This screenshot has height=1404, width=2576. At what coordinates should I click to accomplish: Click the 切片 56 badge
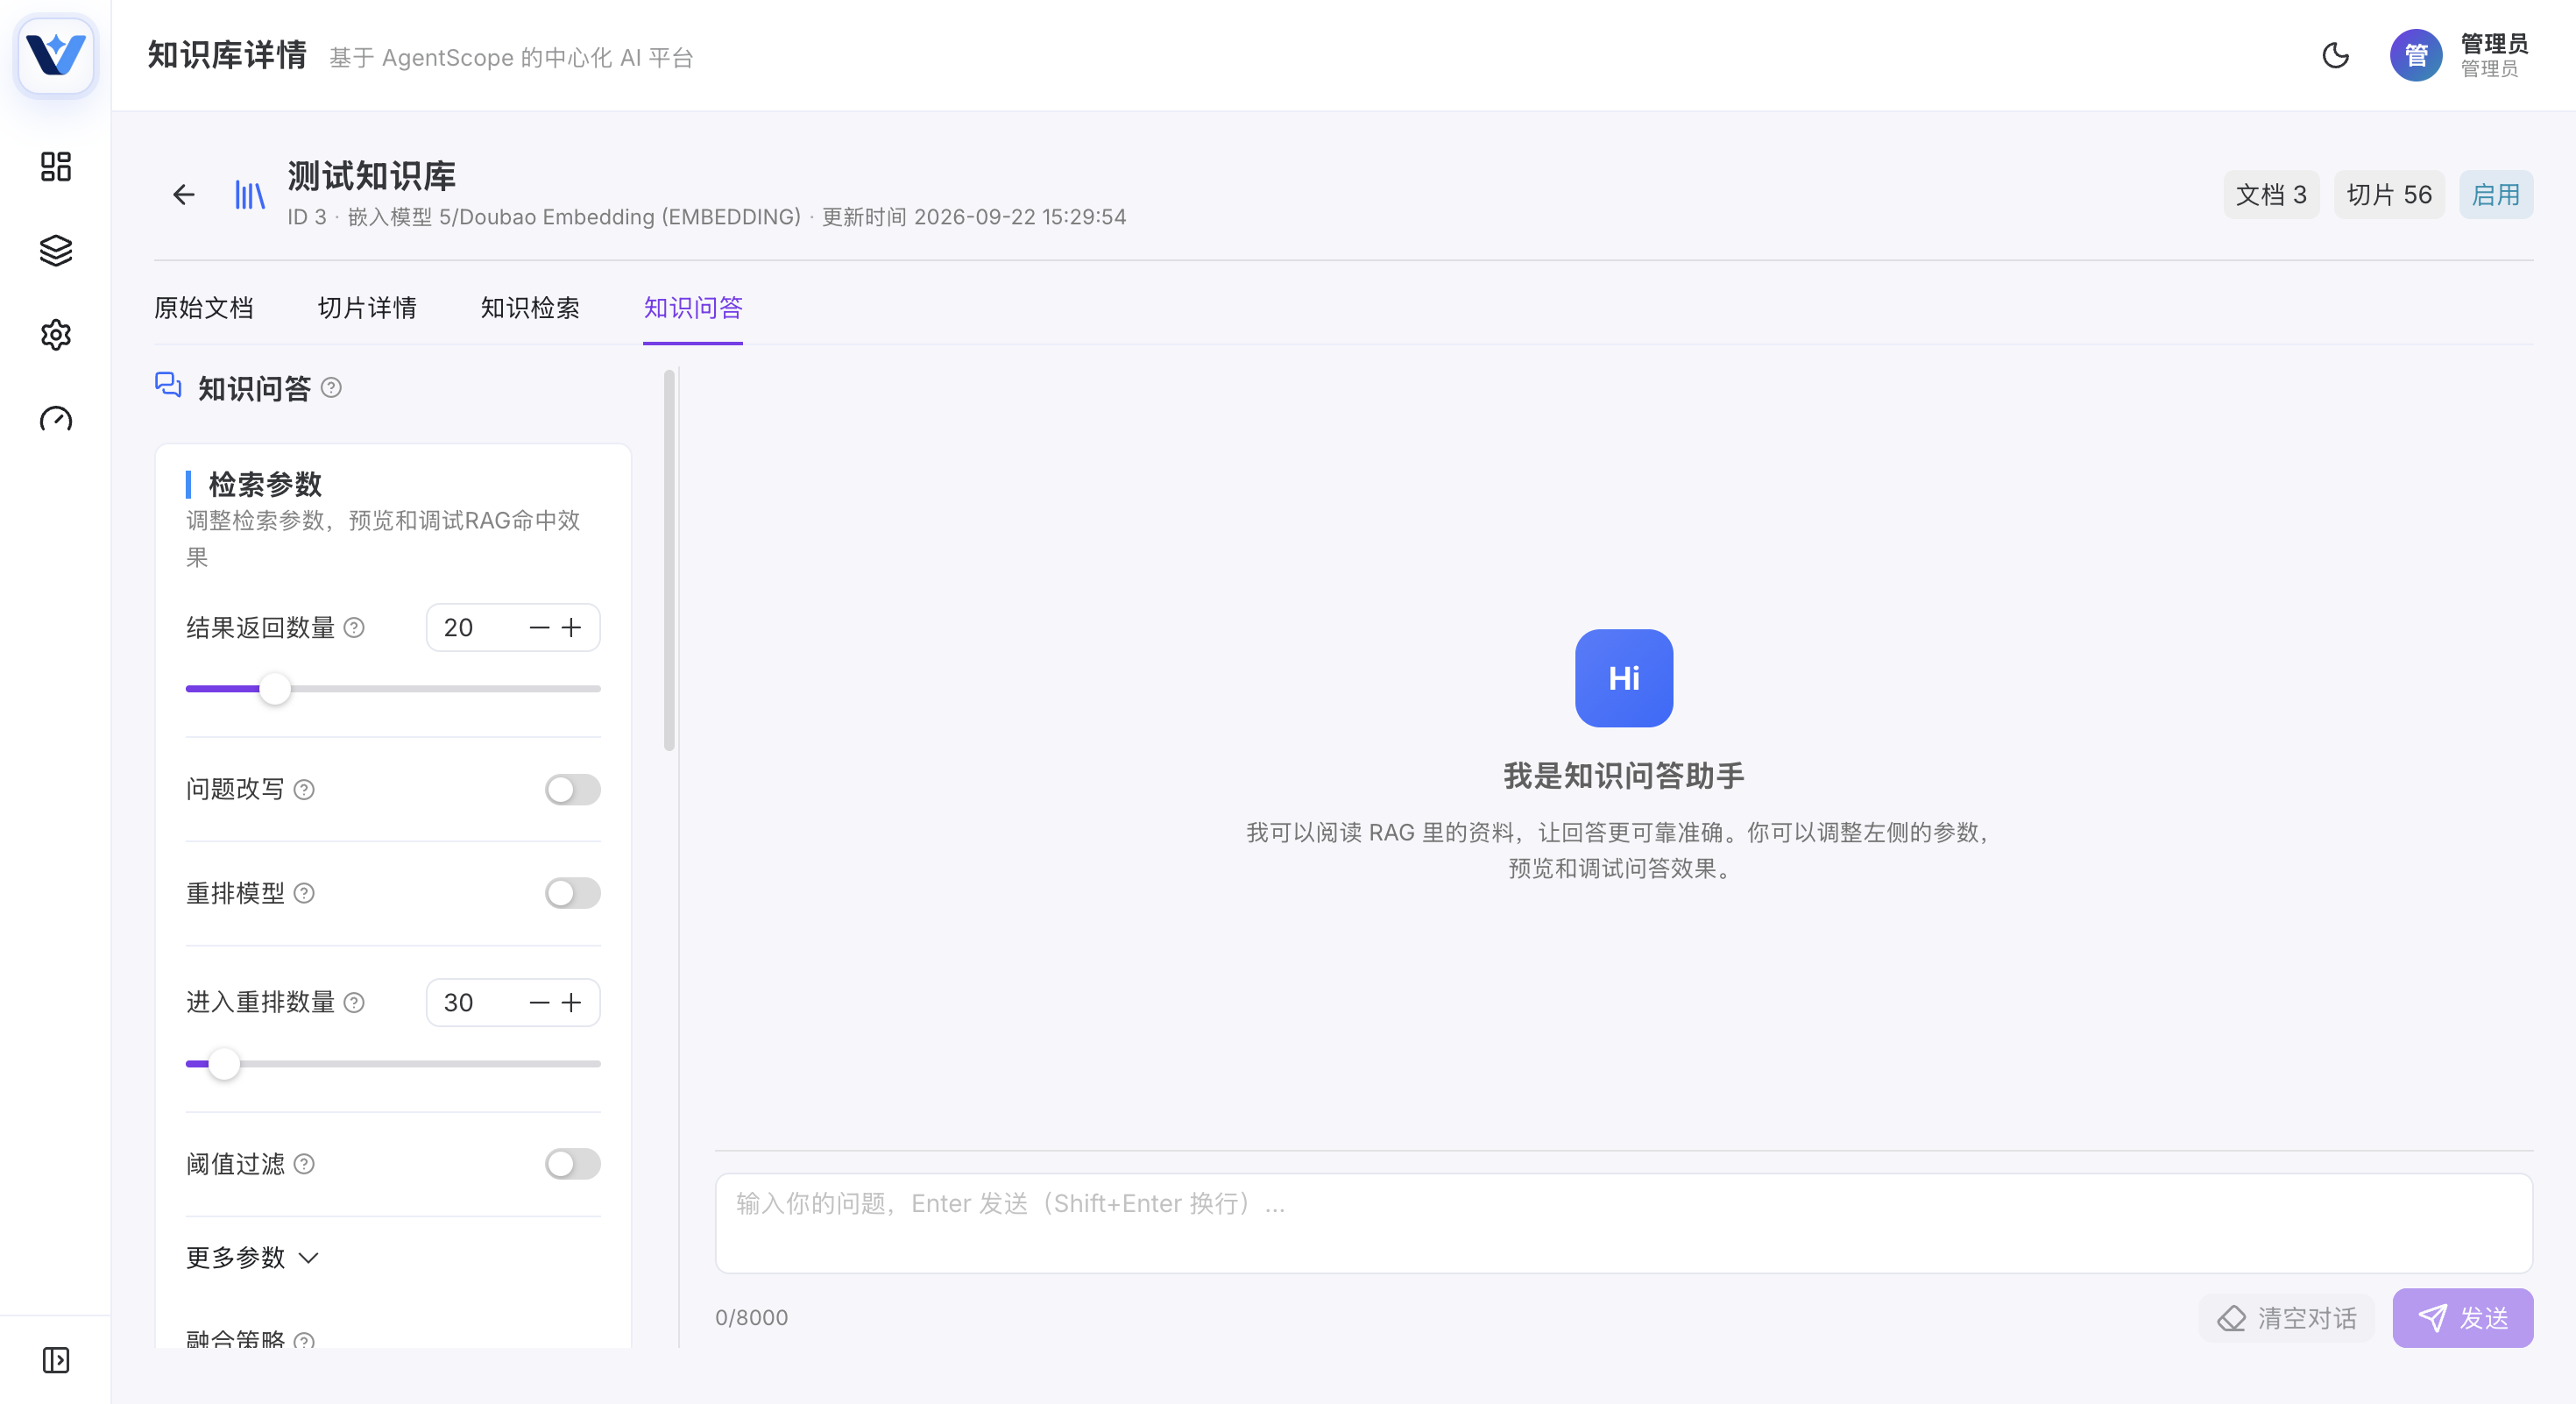pyautogui.click(x=2389, y=194)
